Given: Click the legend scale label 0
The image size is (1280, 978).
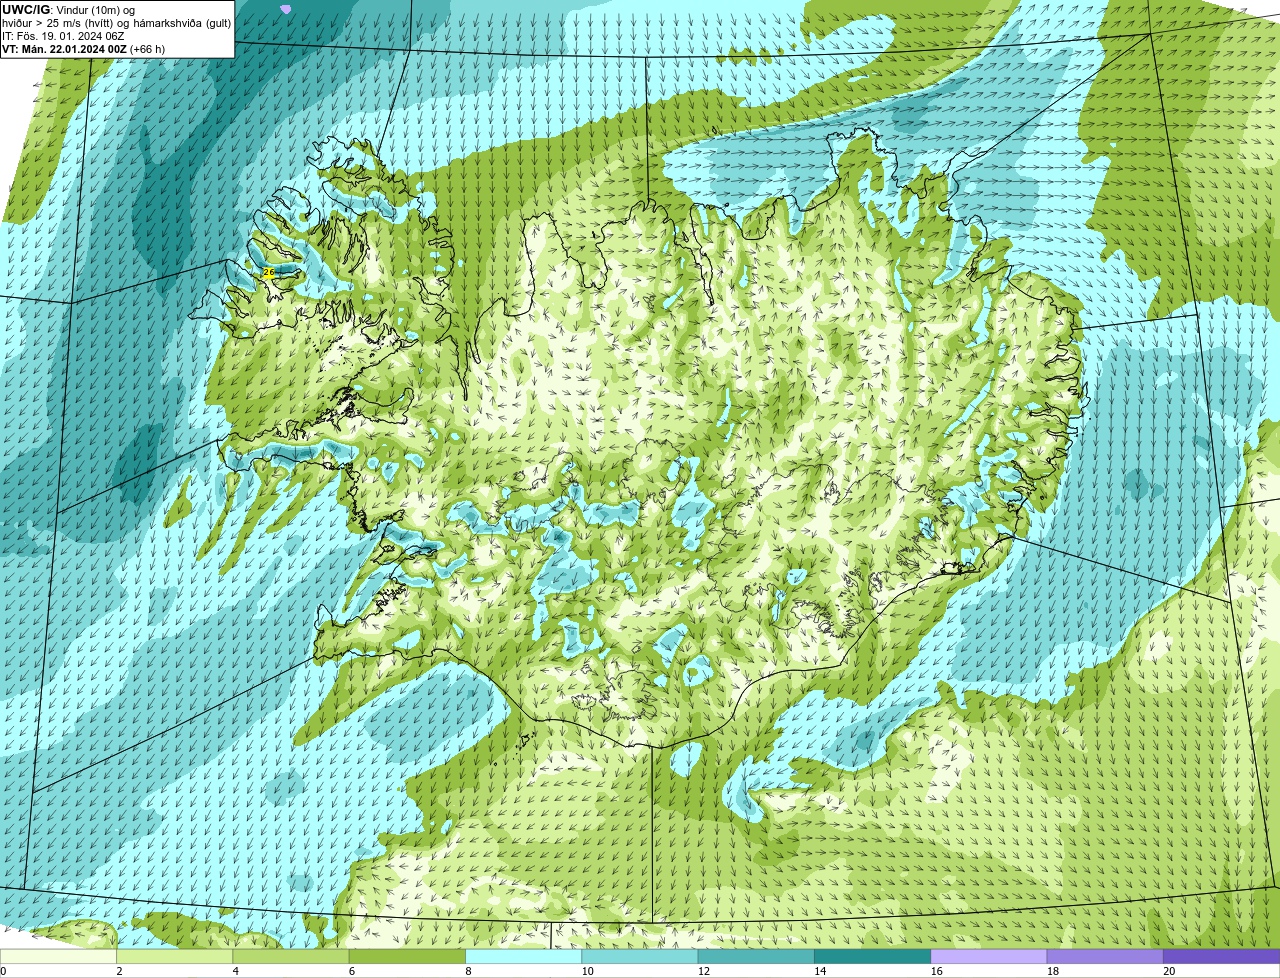Looking at the screenshot, I should click(3, 971).
